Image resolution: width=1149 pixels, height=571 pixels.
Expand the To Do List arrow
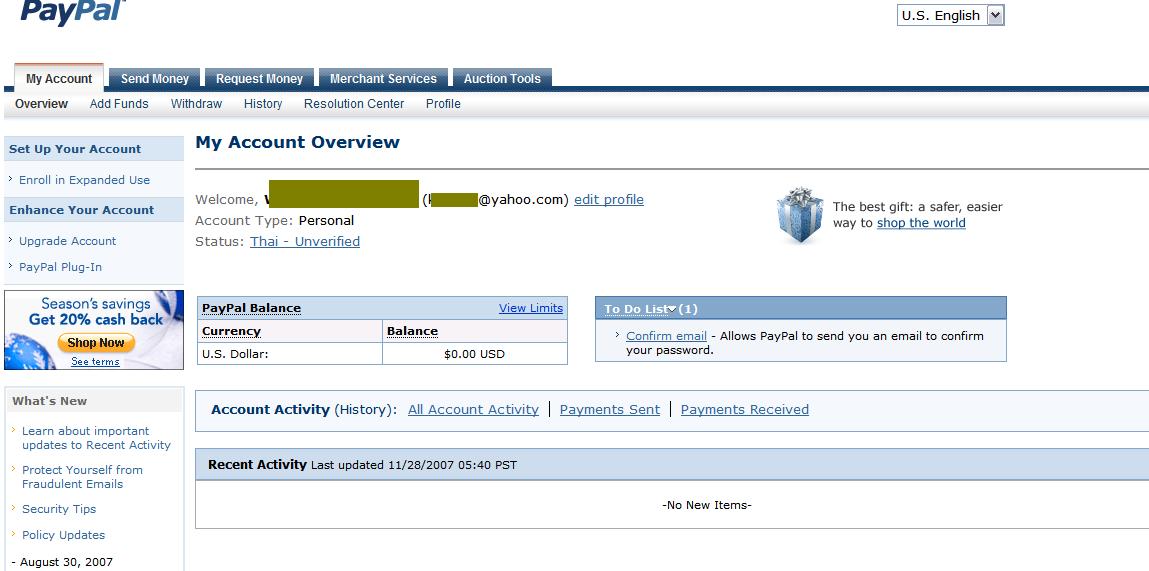point(671,309)
